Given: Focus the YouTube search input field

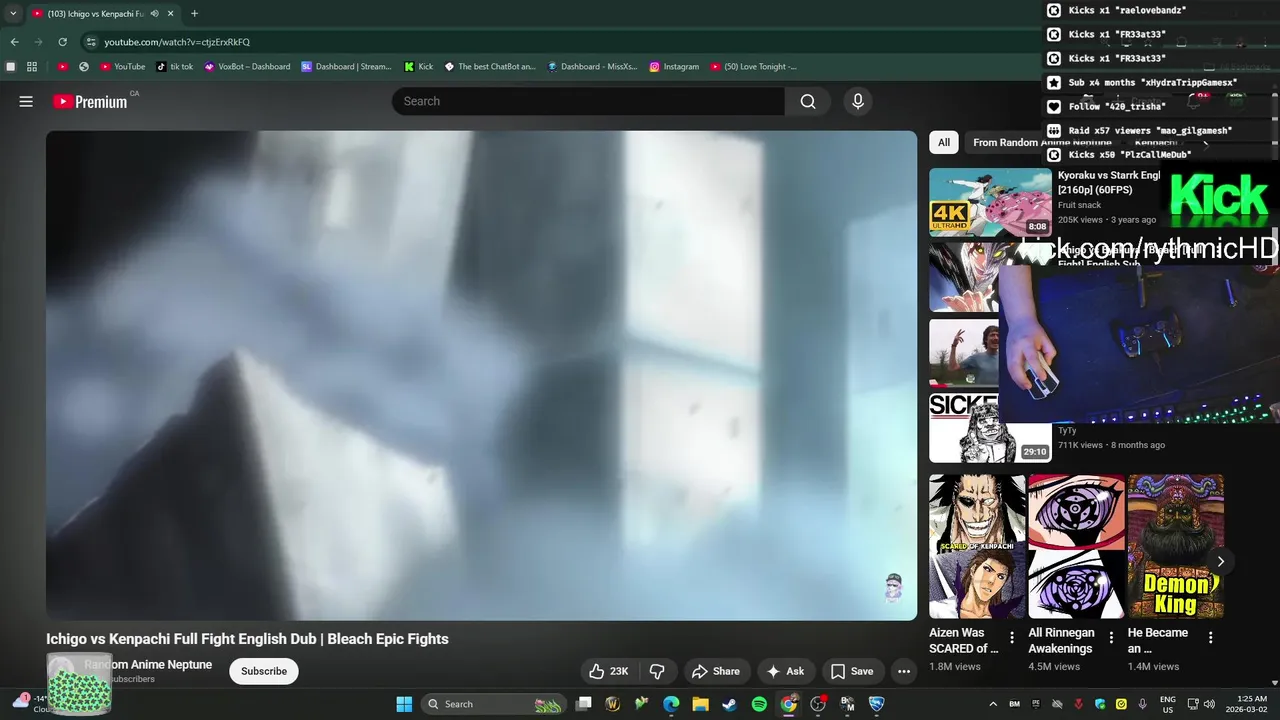Looking at the screenshot, I should [x=588, y=101].
